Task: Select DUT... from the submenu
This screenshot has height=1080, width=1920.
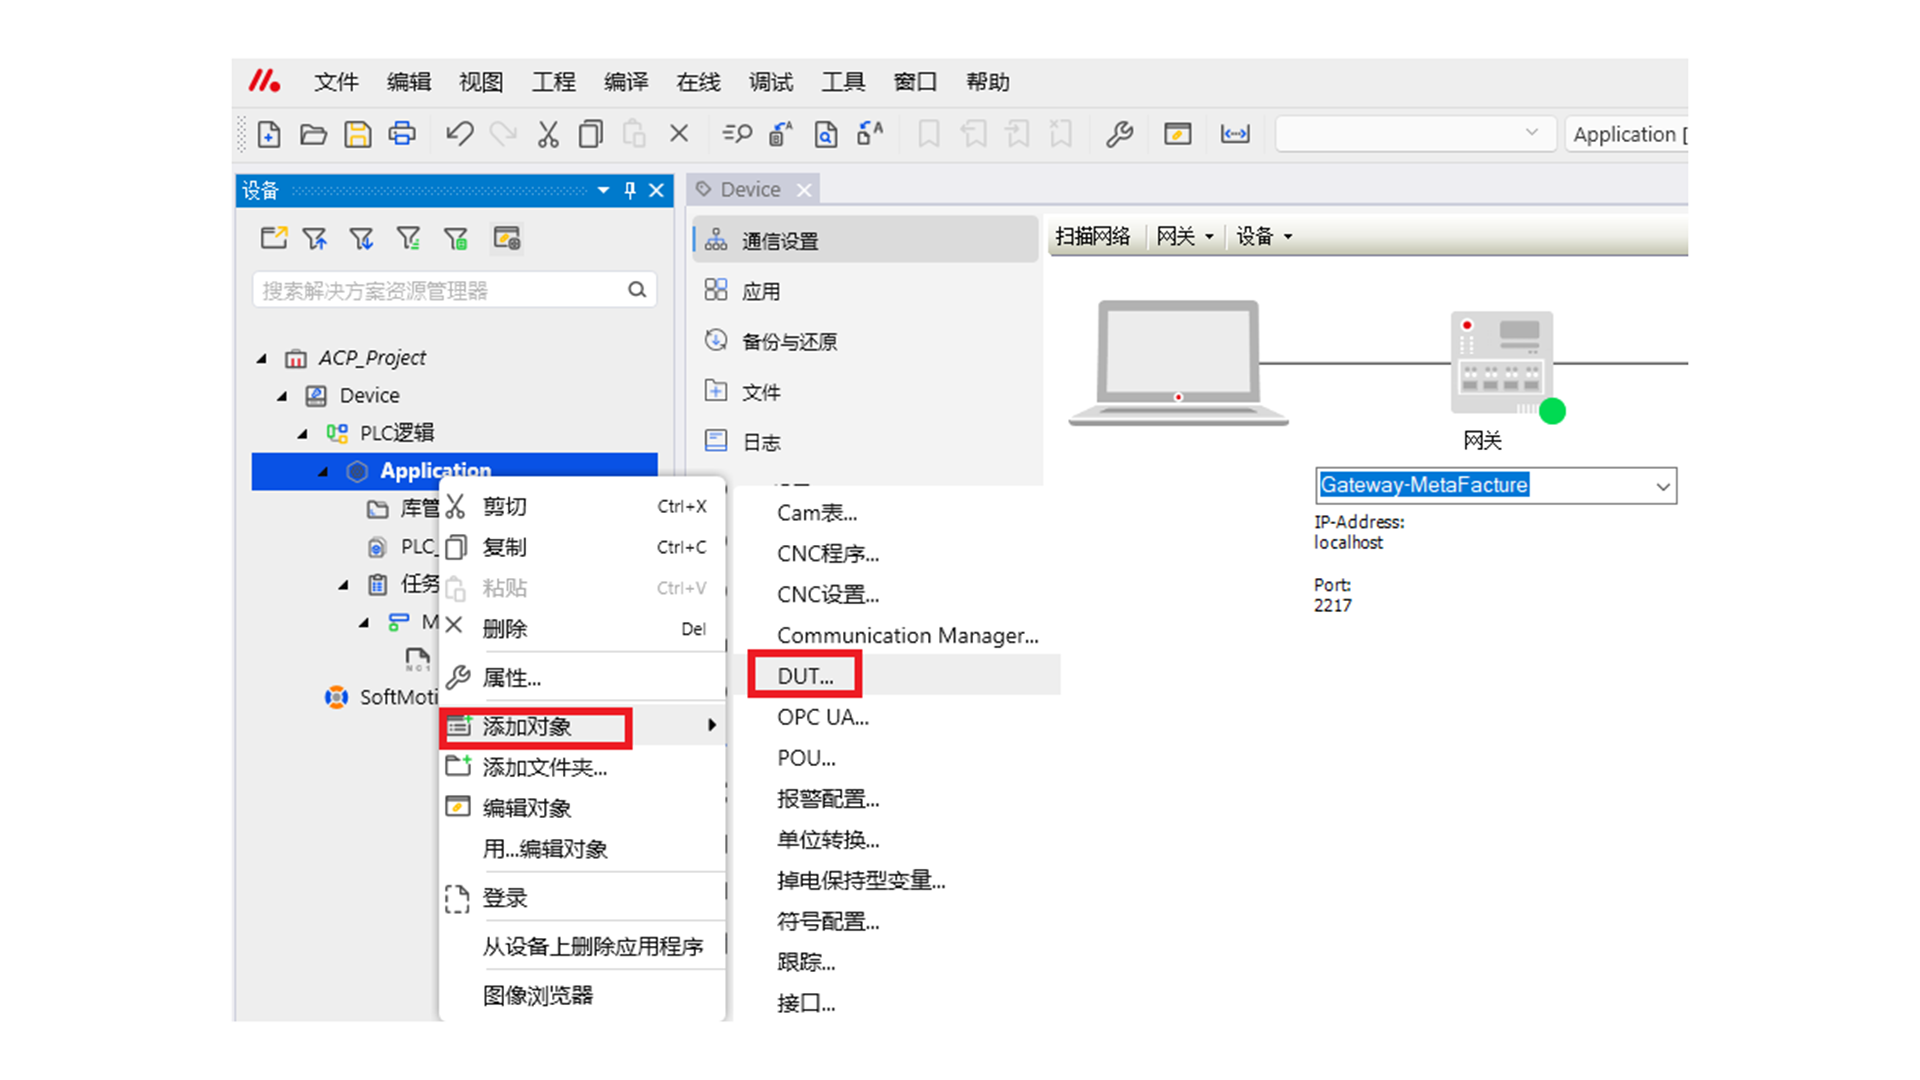Action: pos(805,676)
